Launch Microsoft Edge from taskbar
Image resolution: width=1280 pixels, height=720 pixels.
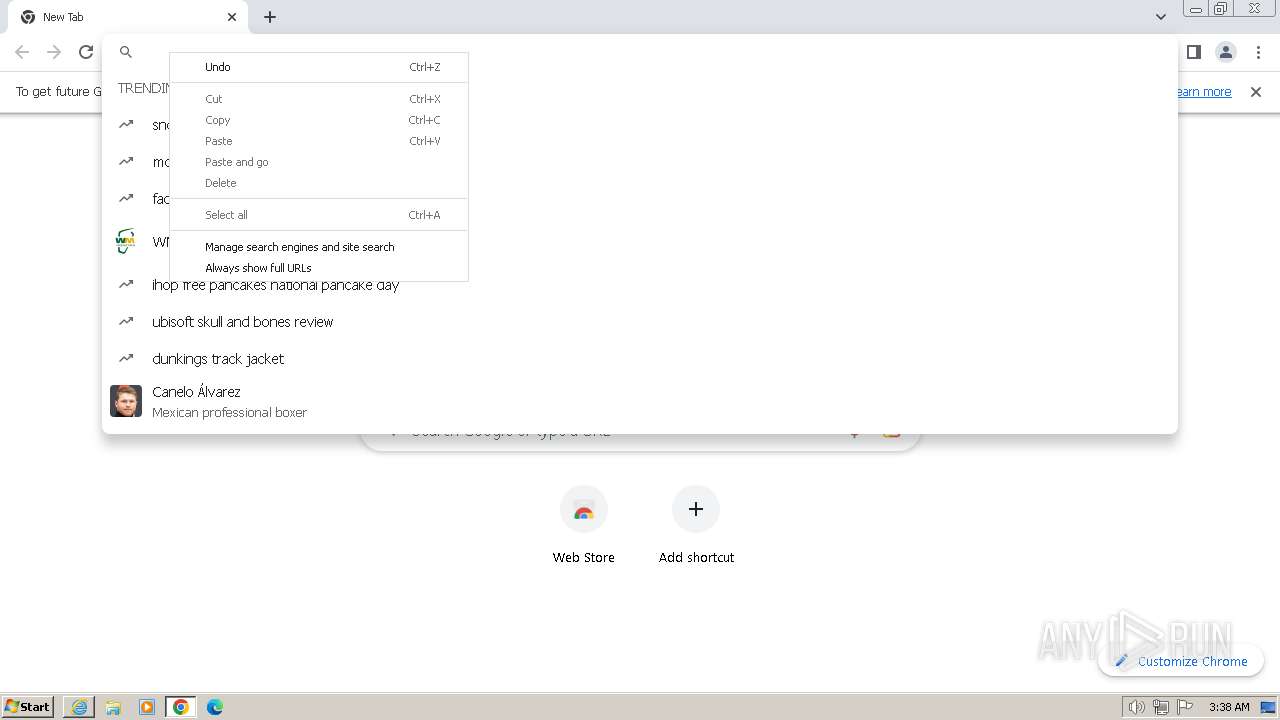(215, 707)
